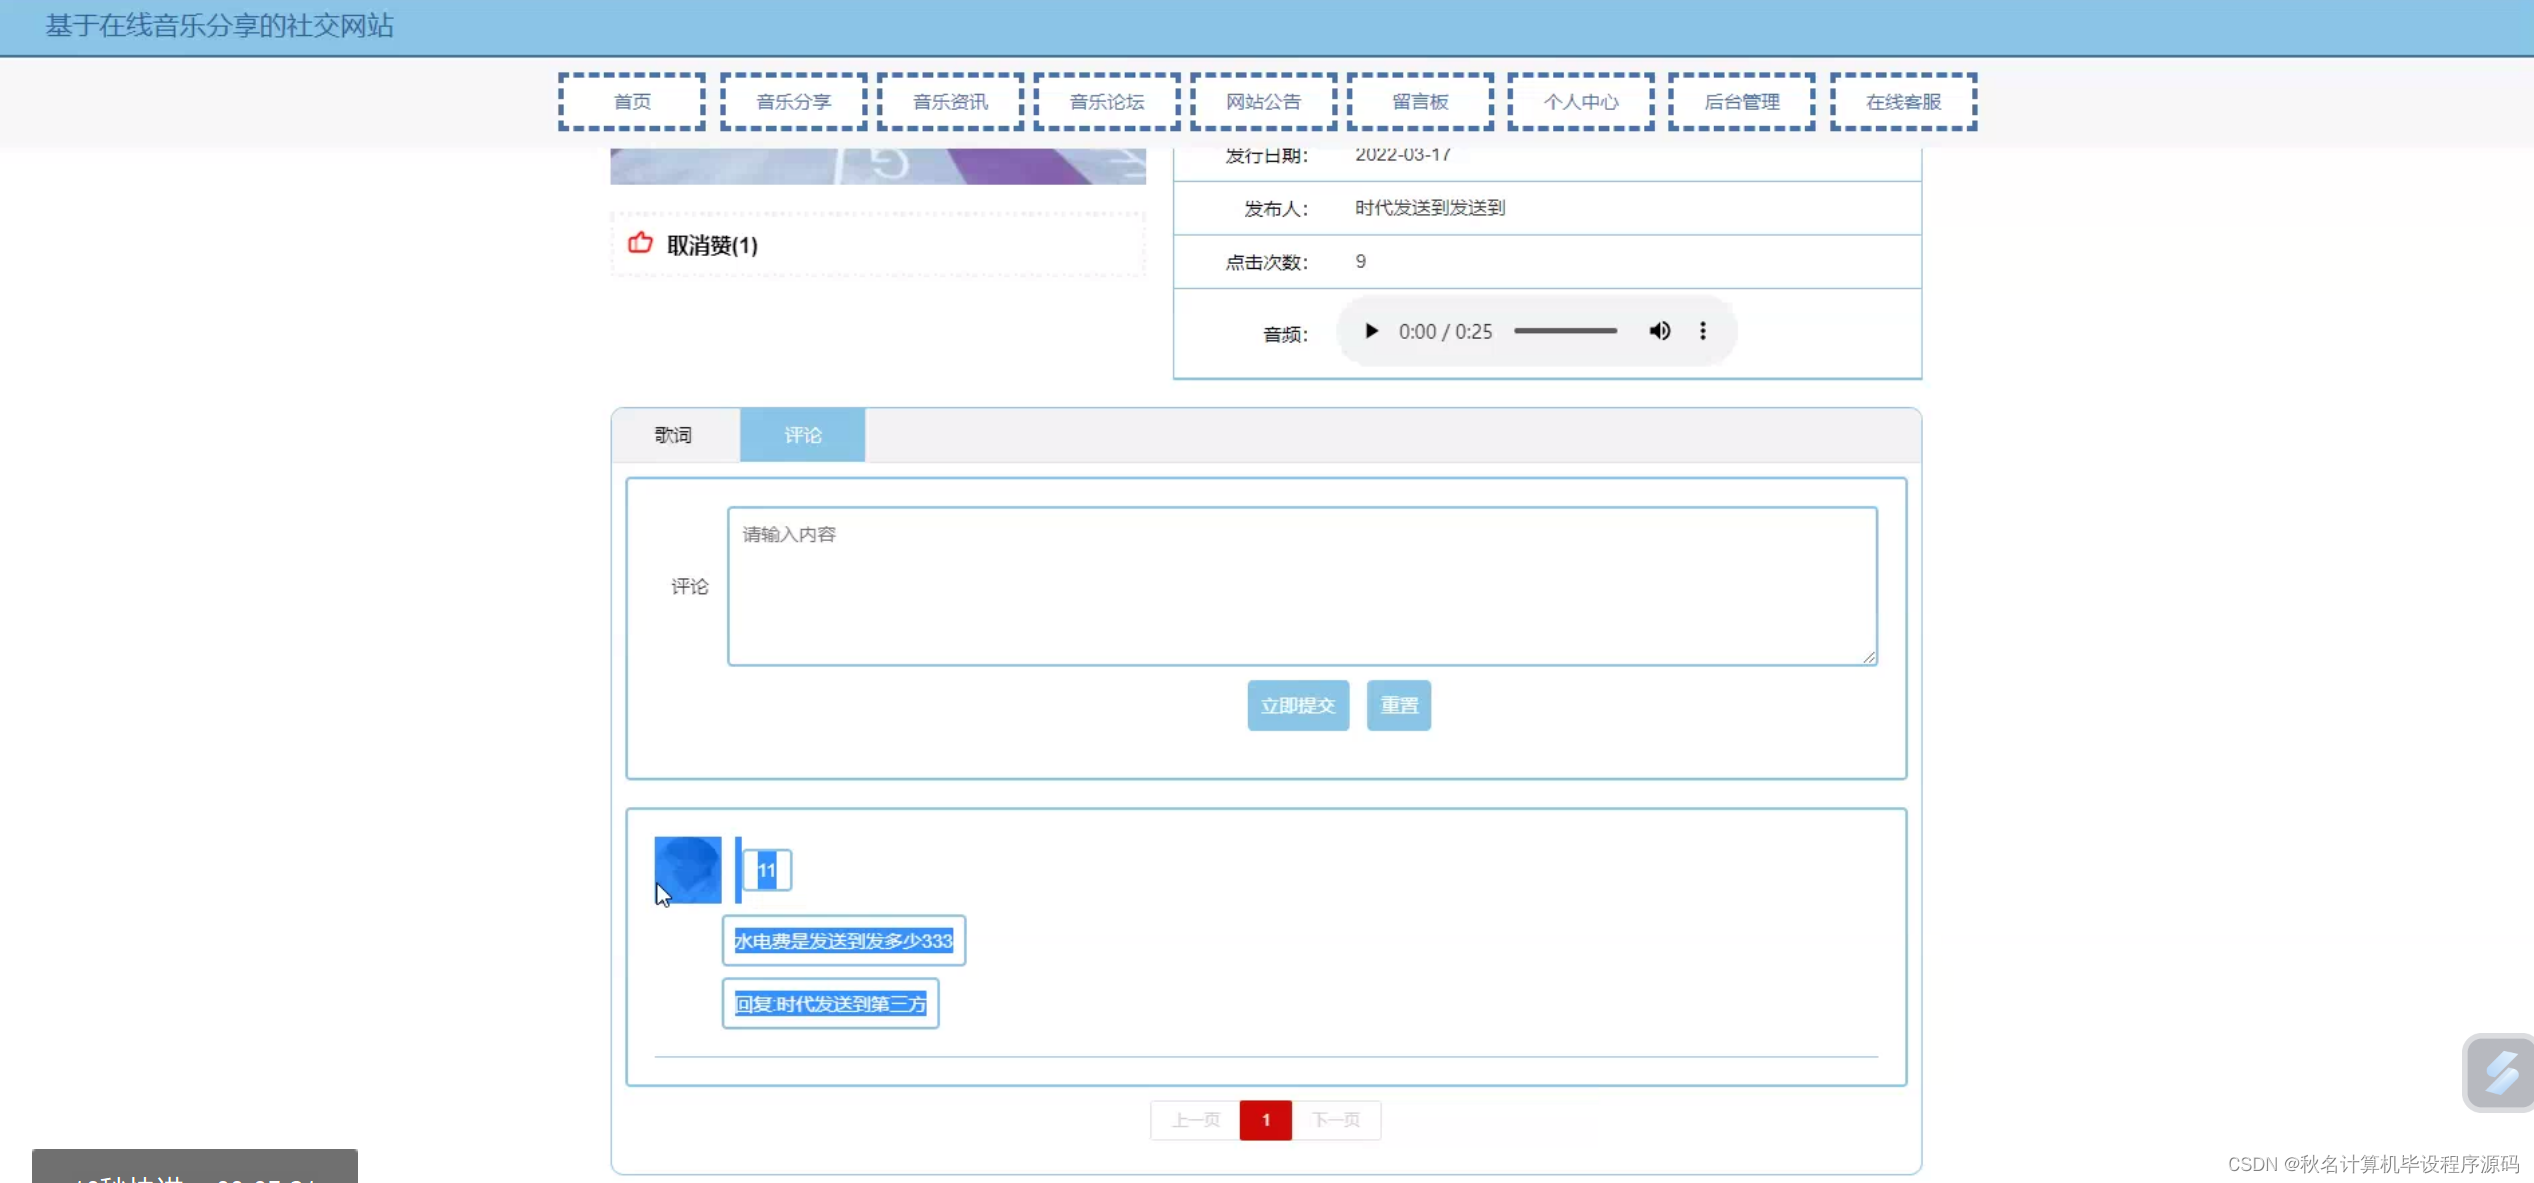Click 下一页 next page button
Image resolution: width=2534 pixels, height=1183 pixels.
click(1336, 1120)
